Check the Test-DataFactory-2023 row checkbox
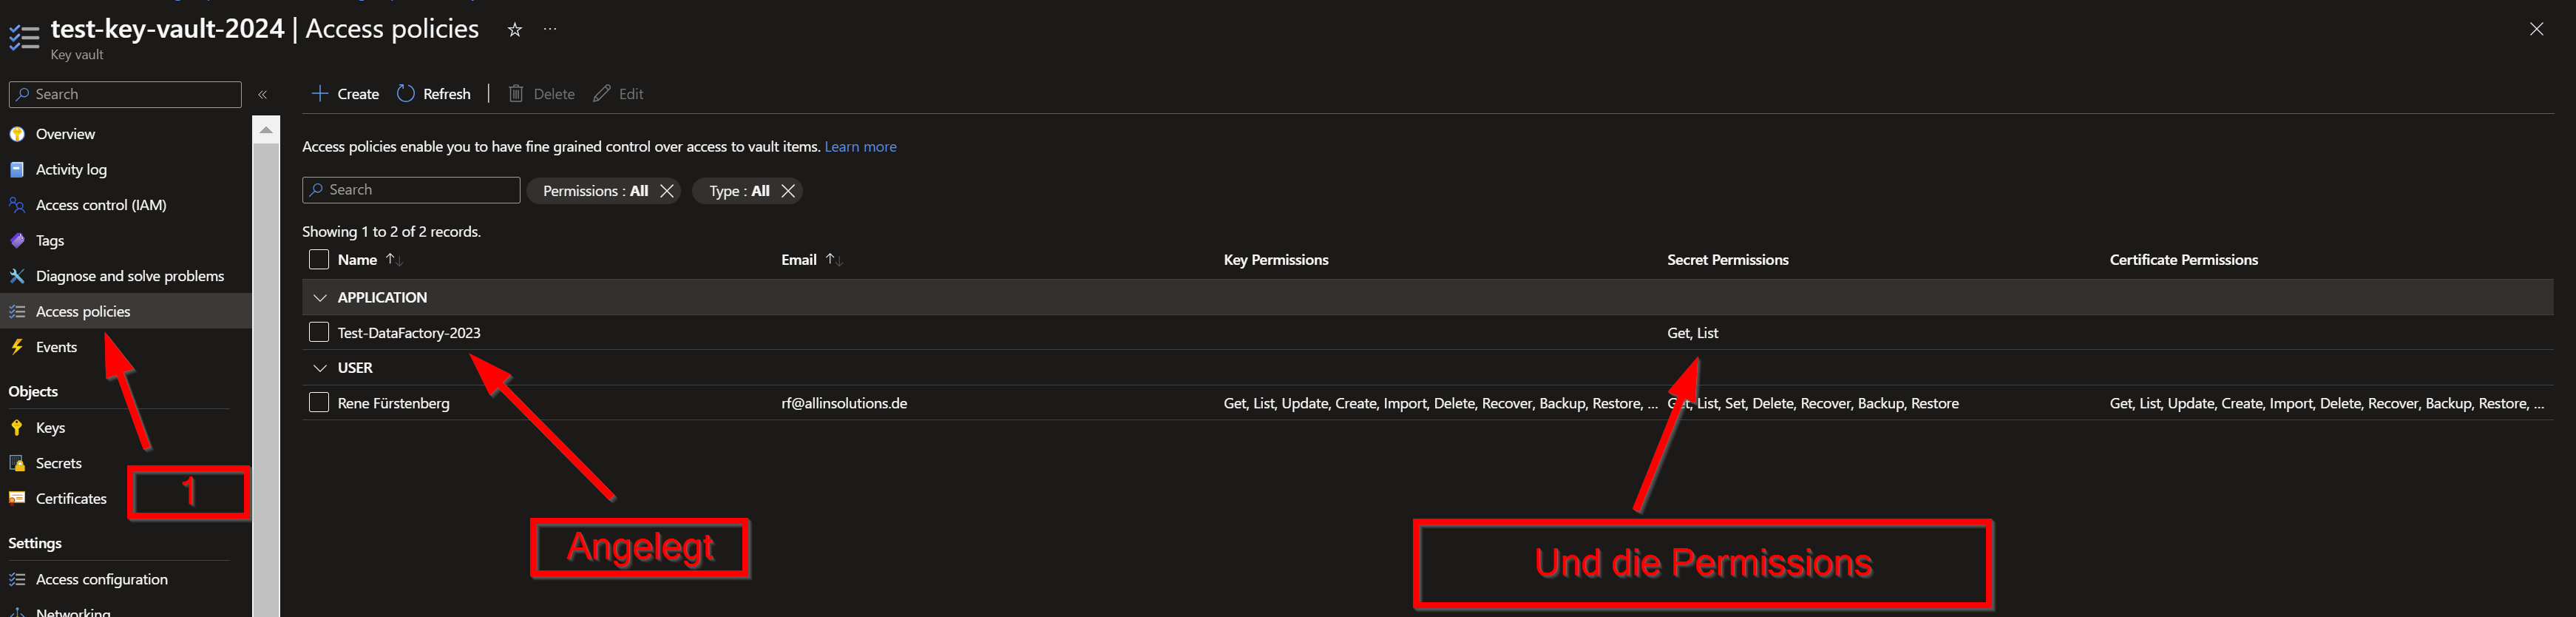 tap(319, 332)
